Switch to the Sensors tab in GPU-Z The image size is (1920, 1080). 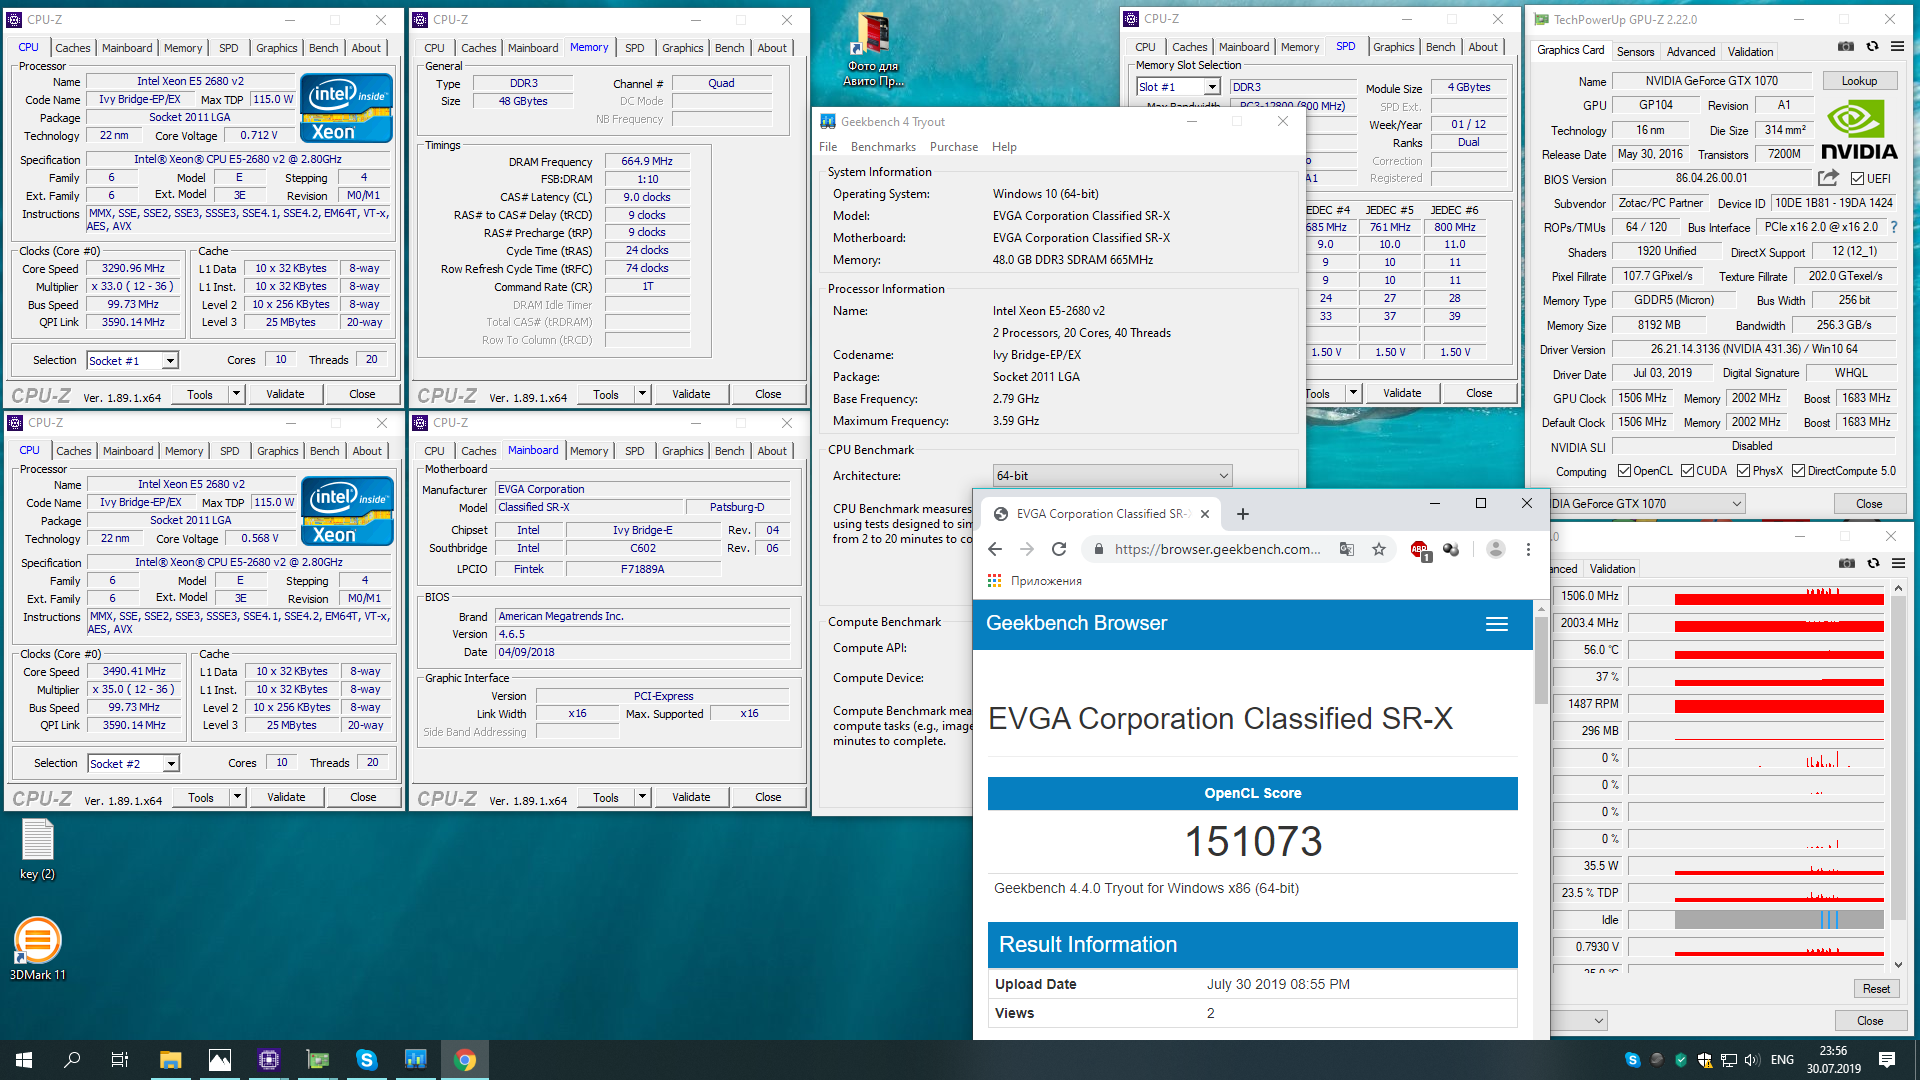pyautogui.click(x=1635, y=52)
